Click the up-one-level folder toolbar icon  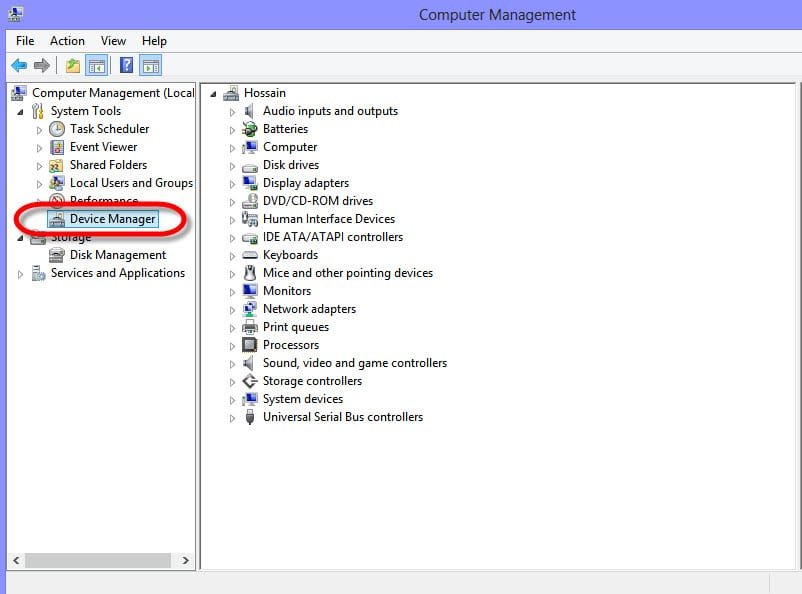pyautogui.click(x=70, y=64)
